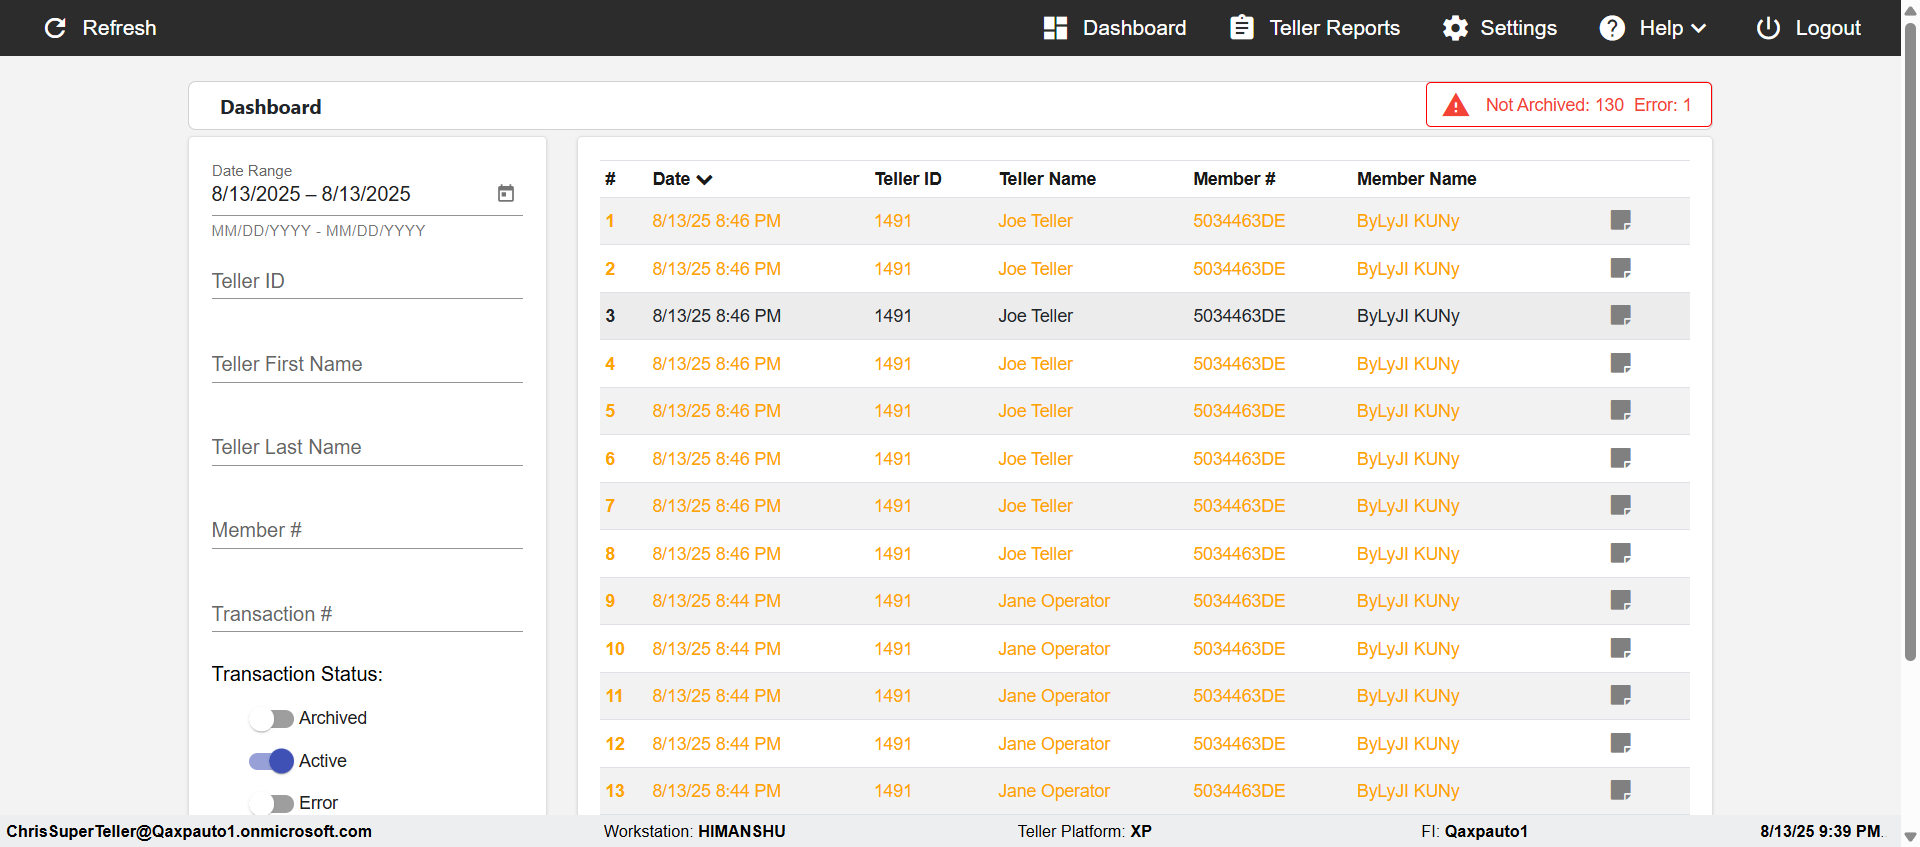The width and height of the screenshot is (1920, 847).
Task: Open note icon for row 12
Action: tap(1621, 743)
